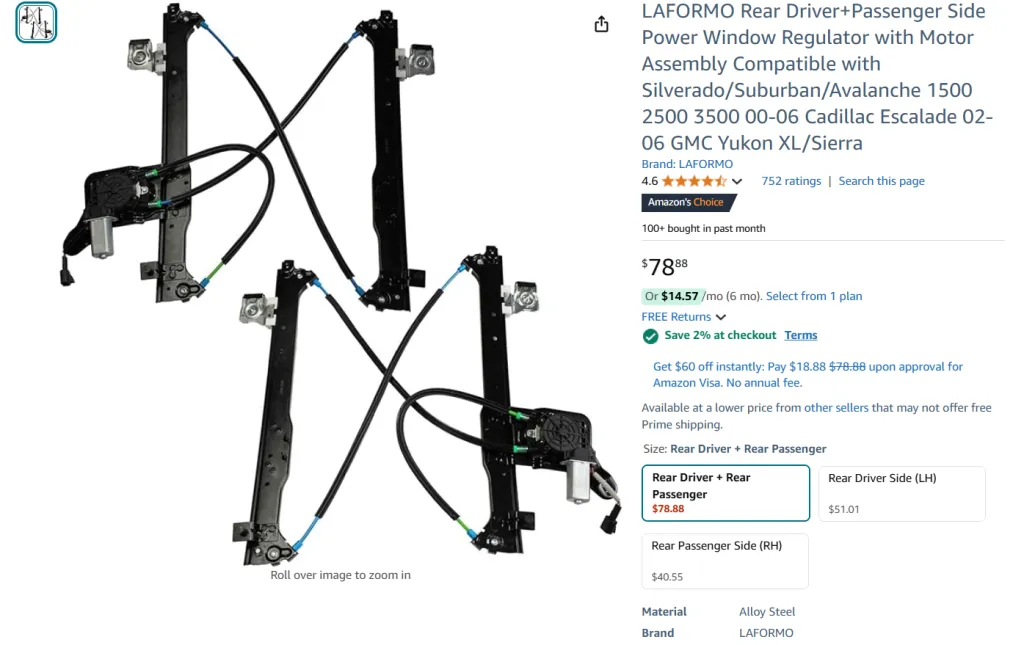Select Rear Driver + Rear Passenger size option
Screen dimensions: 1024x645
click(726, 493)
